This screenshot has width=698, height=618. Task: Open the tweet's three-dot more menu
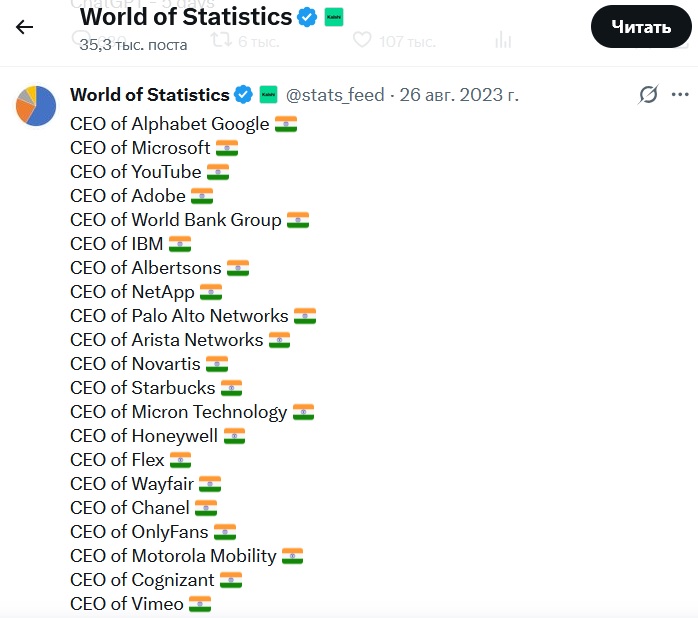click(680, 94)
